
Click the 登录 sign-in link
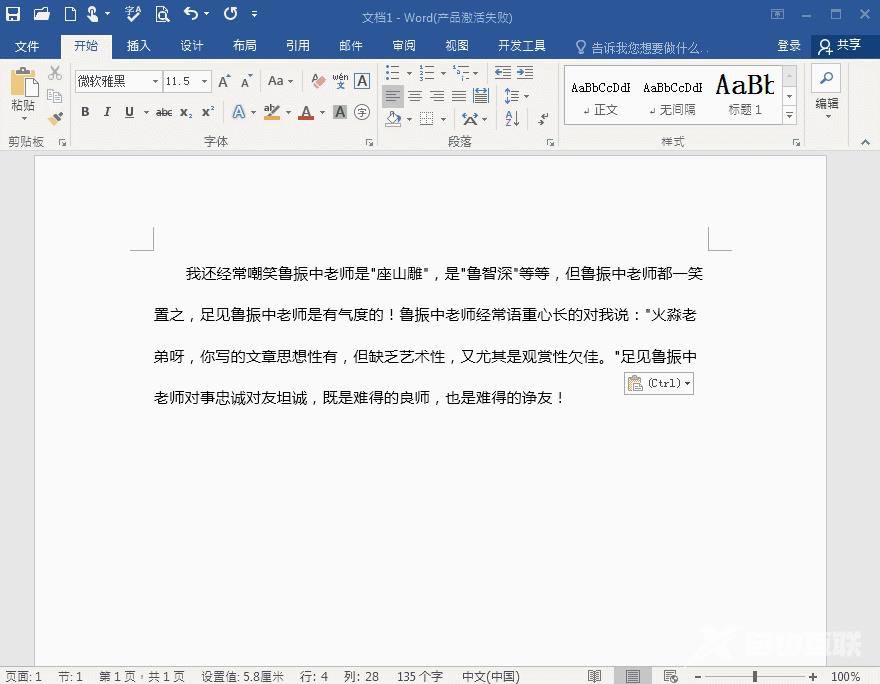[x=789, y=46]
